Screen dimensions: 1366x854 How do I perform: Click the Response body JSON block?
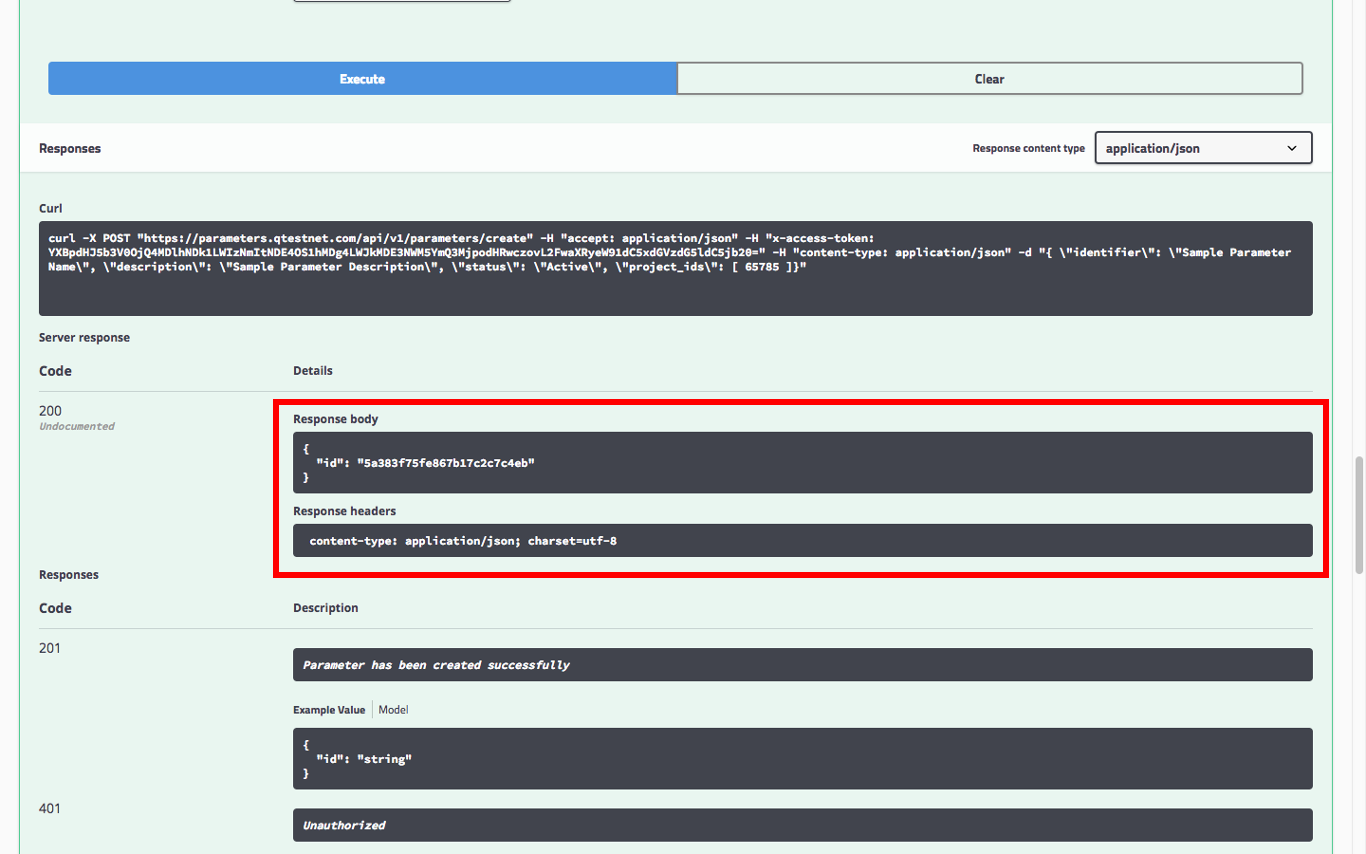click(x=802, y=462)
